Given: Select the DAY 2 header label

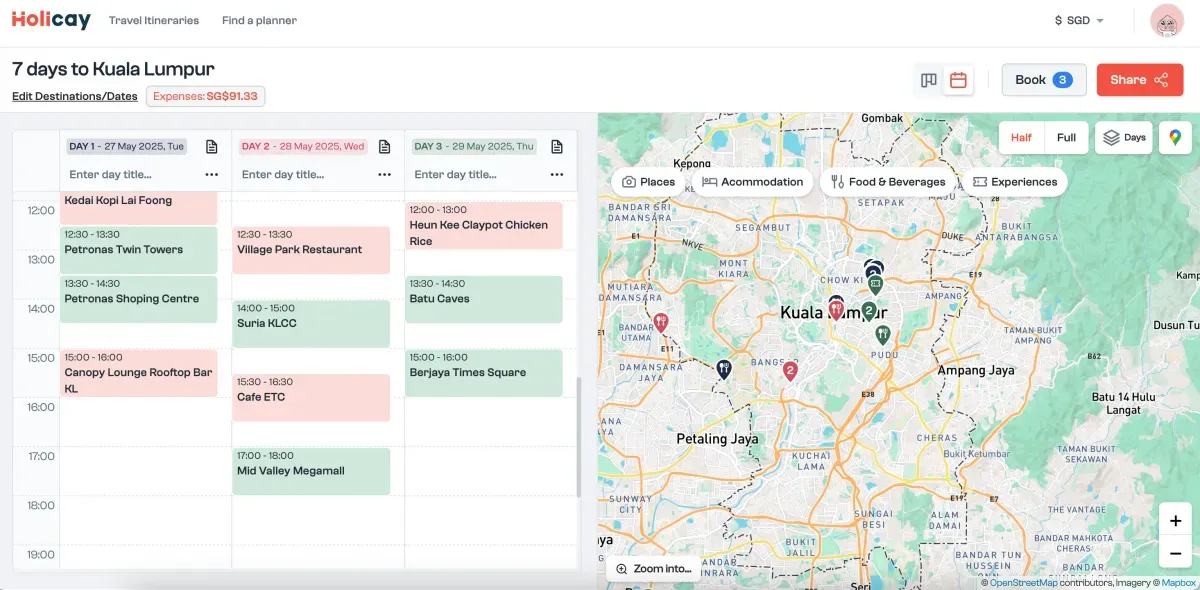Looking at the screenshot, I should [x=303, y=147].
